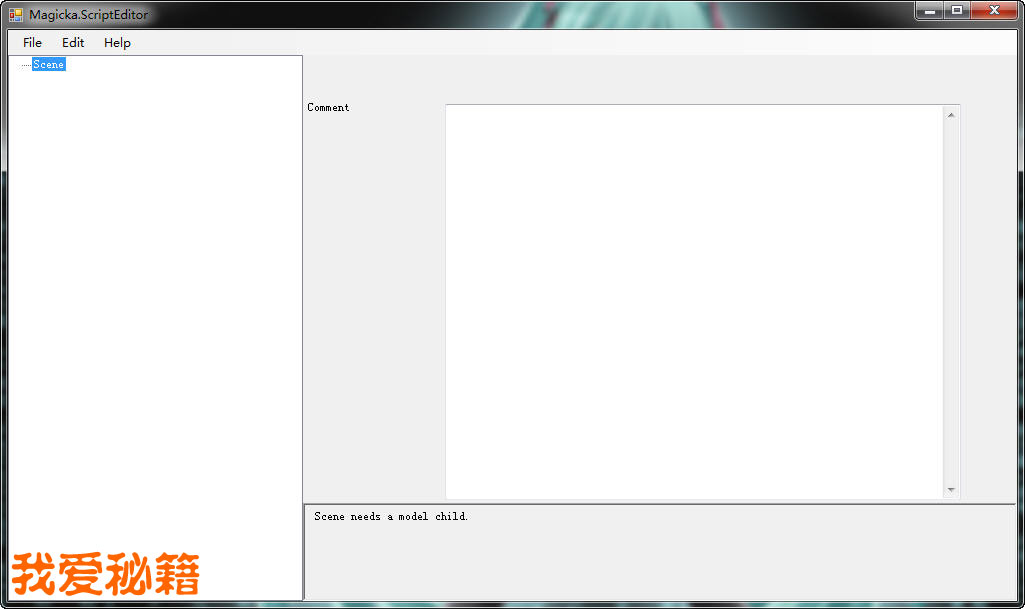Click the Magicka.ScriptEditor title bar icon
The image size is (1025, 609).
point(16,15)
